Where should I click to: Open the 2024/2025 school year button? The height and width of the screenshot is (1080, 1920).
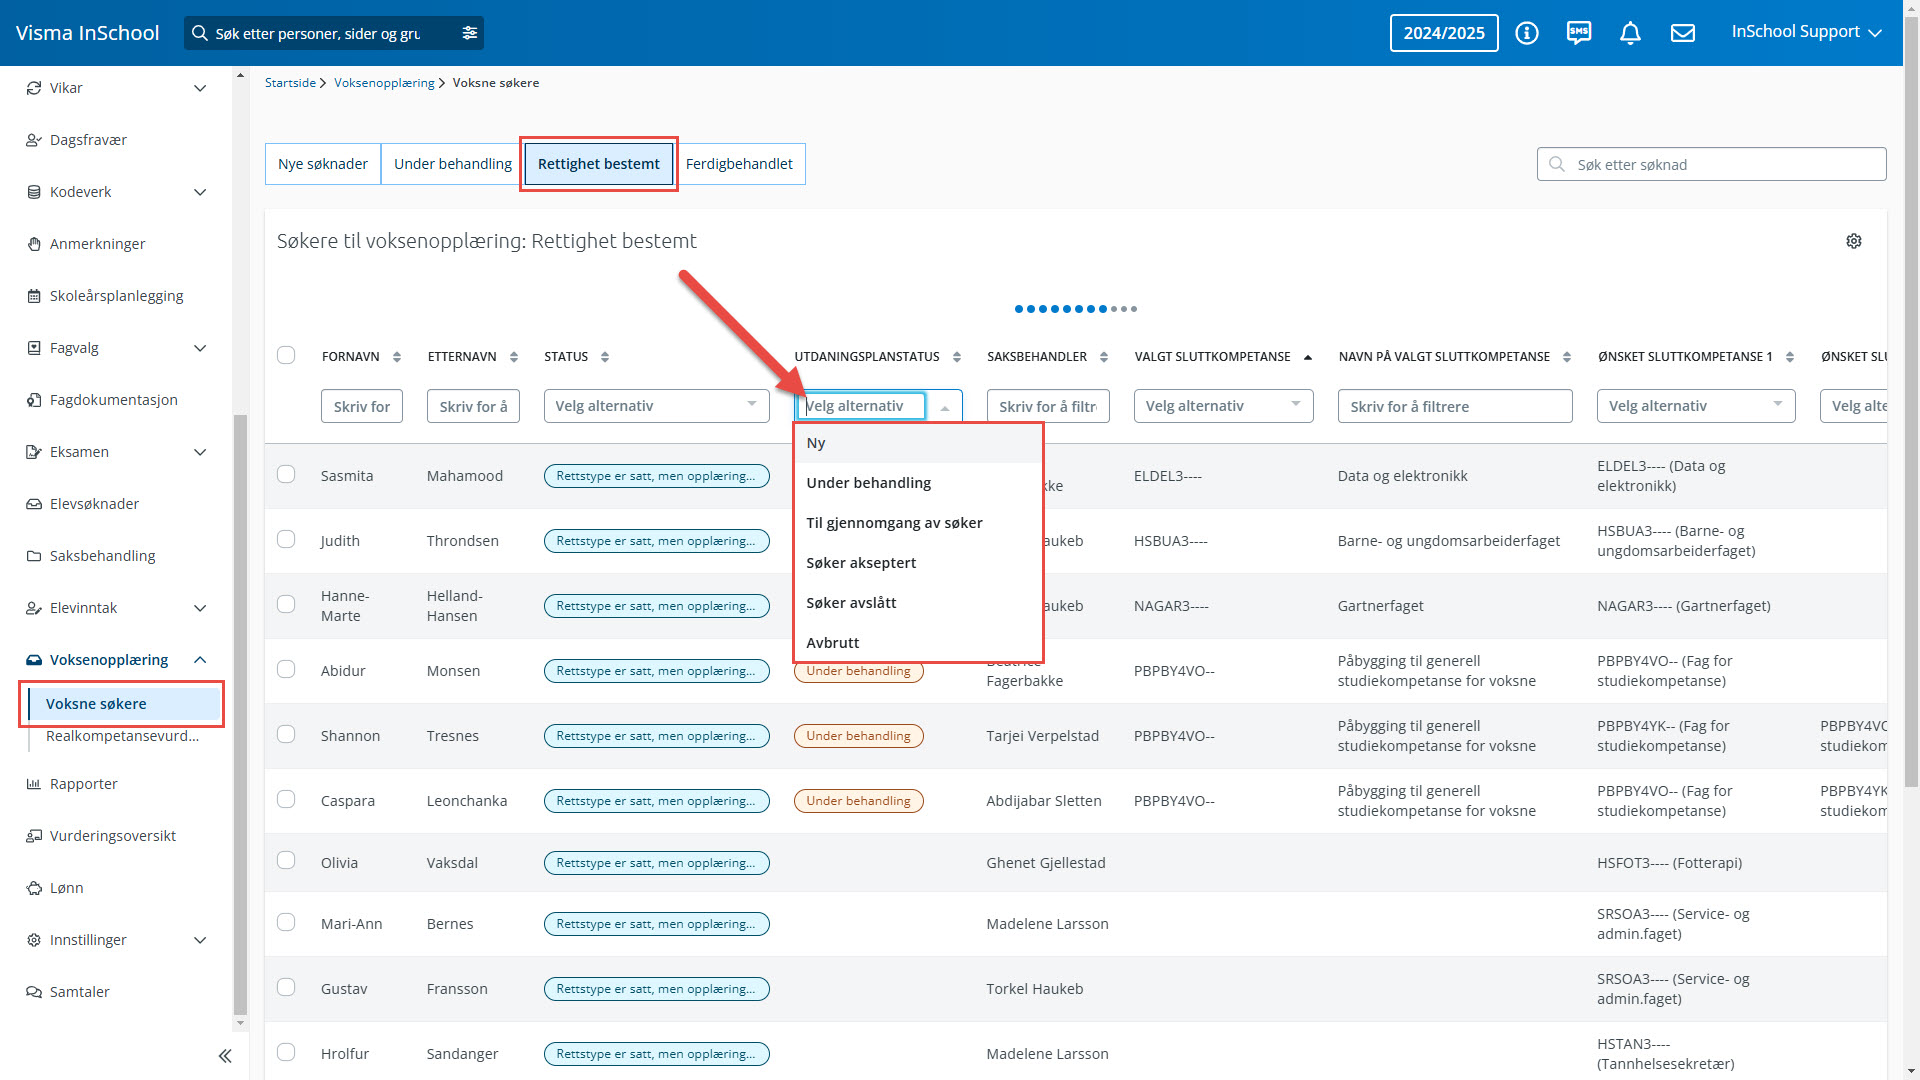1444,33
